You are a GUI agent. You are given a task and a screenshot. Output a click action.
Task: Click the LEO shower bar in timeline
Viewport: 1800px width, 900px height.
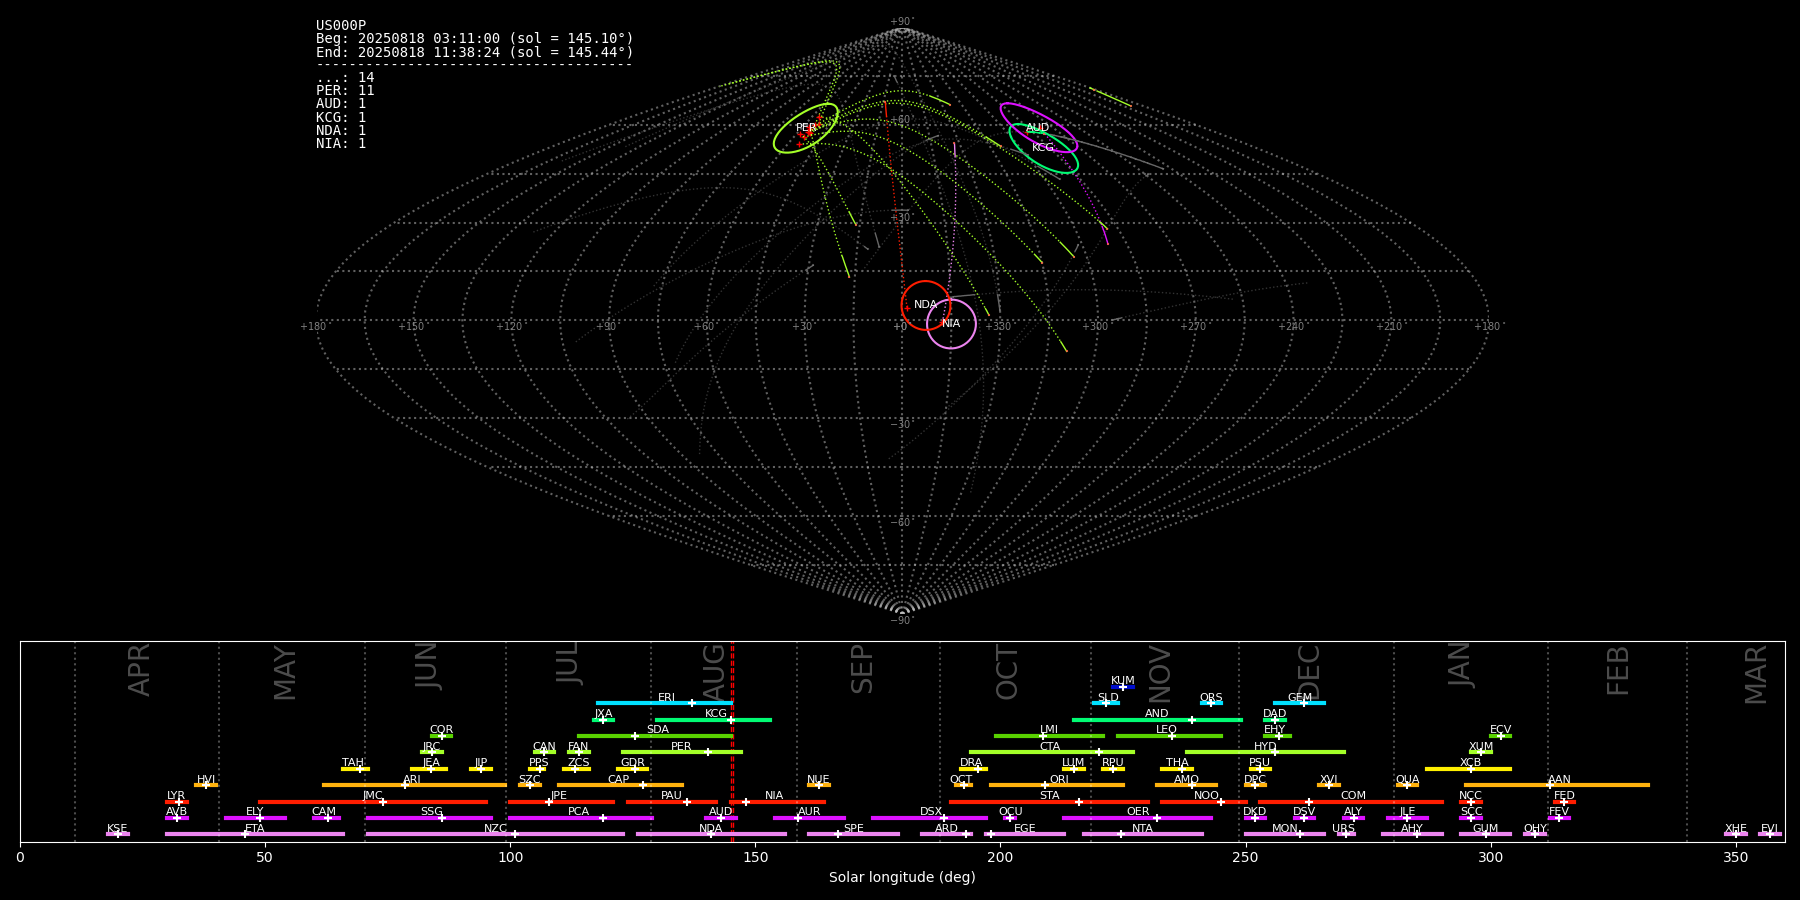1169,736
